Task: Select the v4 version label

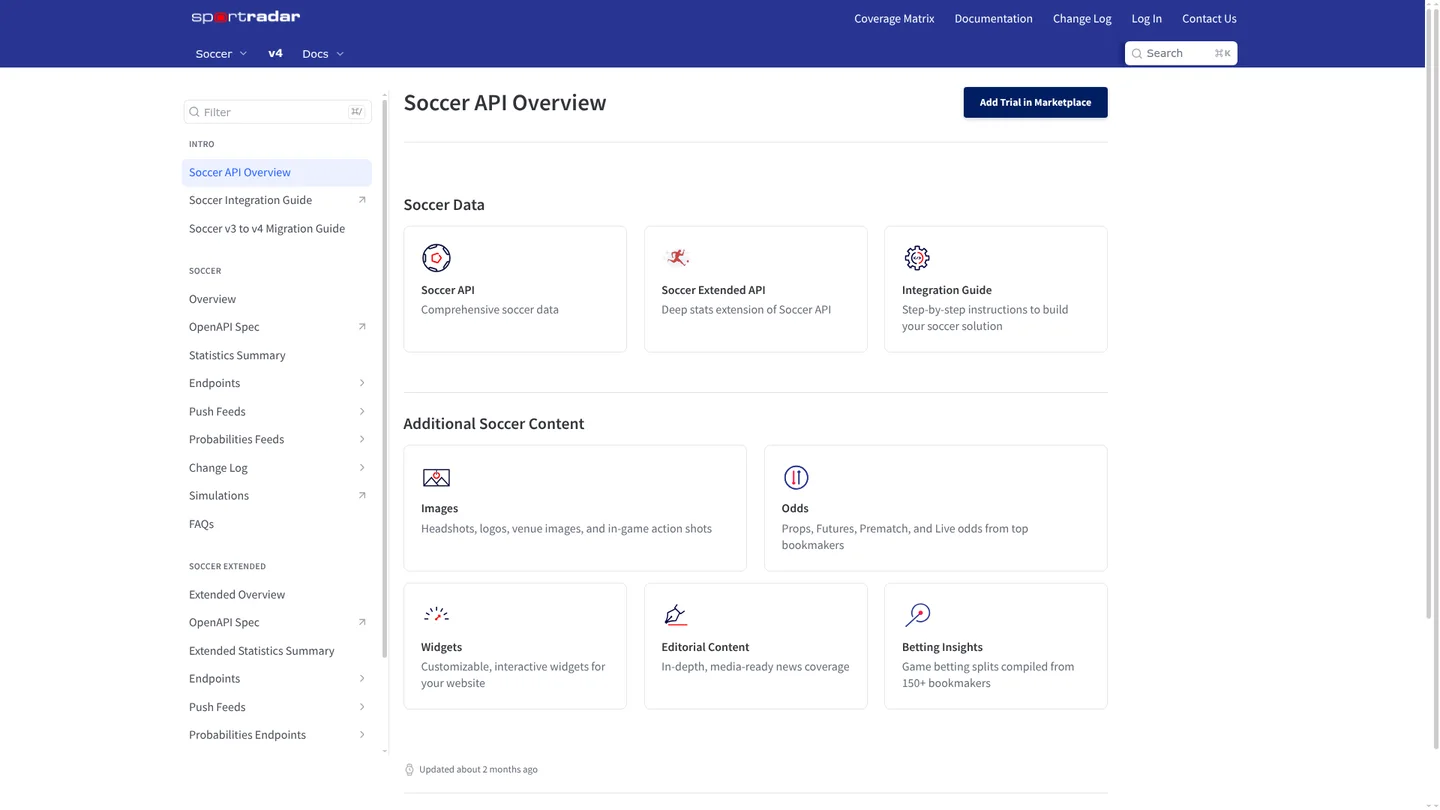Action: click(x=275, y=54)
